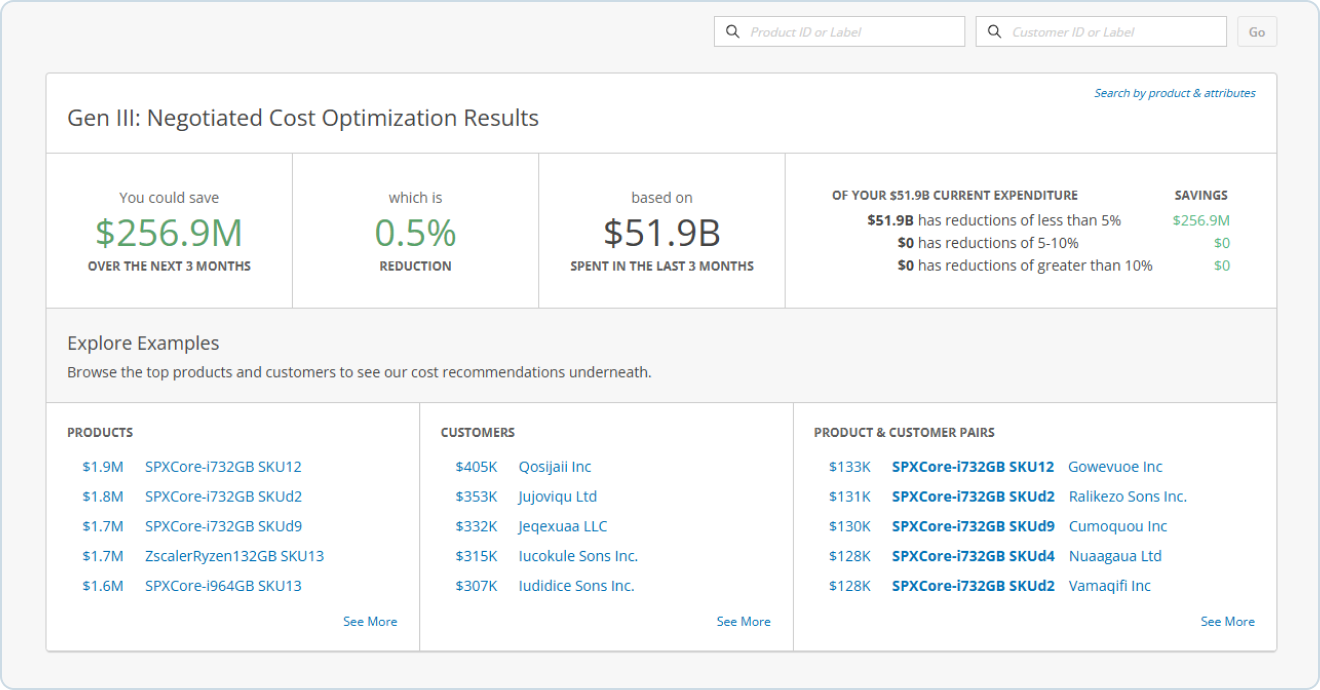Click the Product ID search magnifier icon
Viewport: 1320px width, 690px height.
point(733,32)
